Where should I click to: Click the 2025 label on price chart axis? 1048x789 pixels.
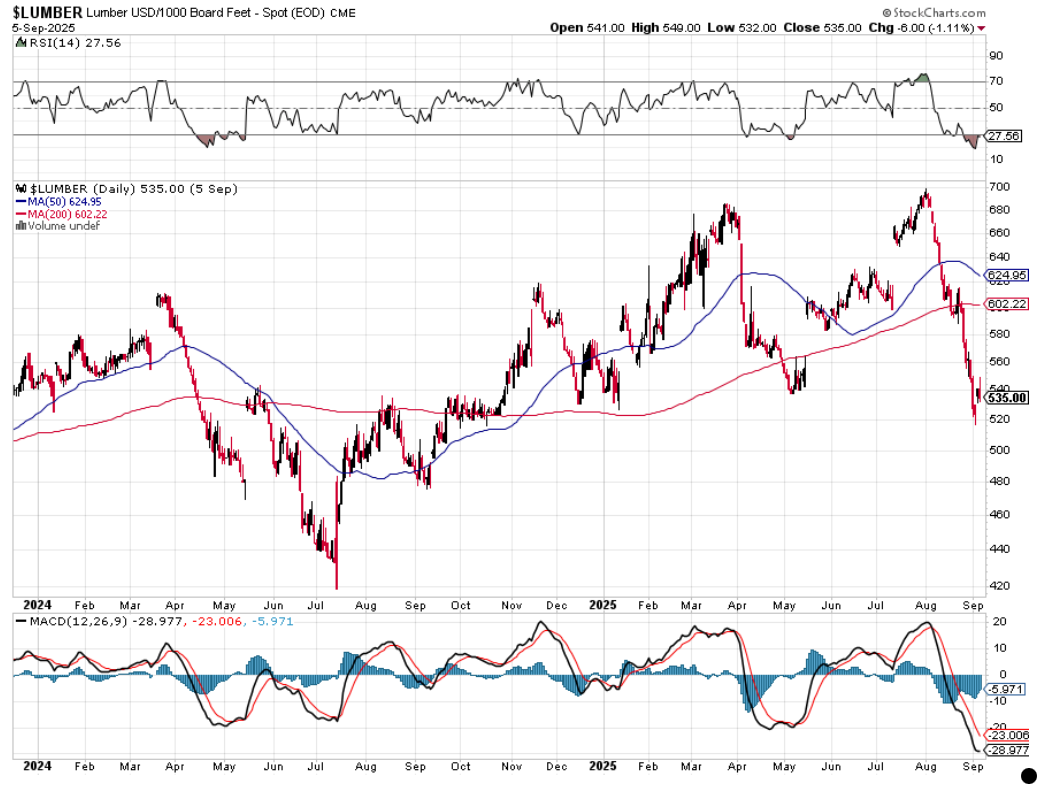coord(602,605)
